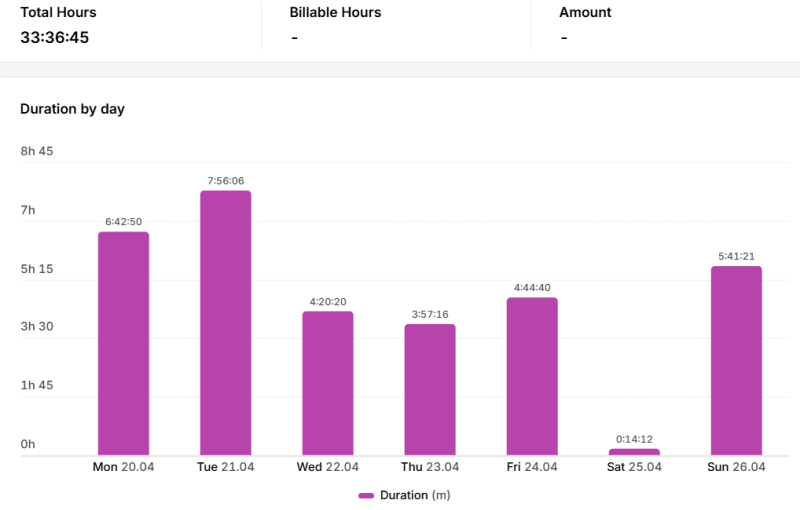This screenshot has width=800, height=510.
Task: Click the Sun 26.04 axis label
Action: 736,467
